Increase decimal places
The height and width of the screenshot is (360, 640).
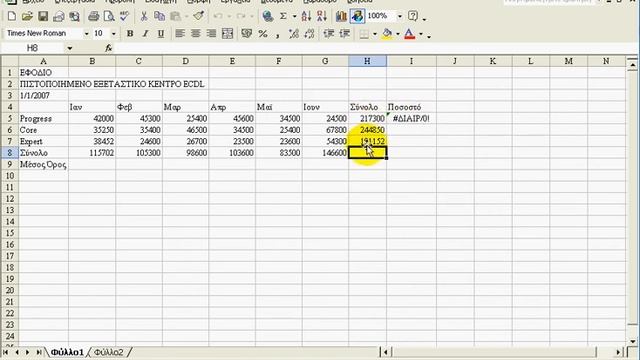[293, 33]
